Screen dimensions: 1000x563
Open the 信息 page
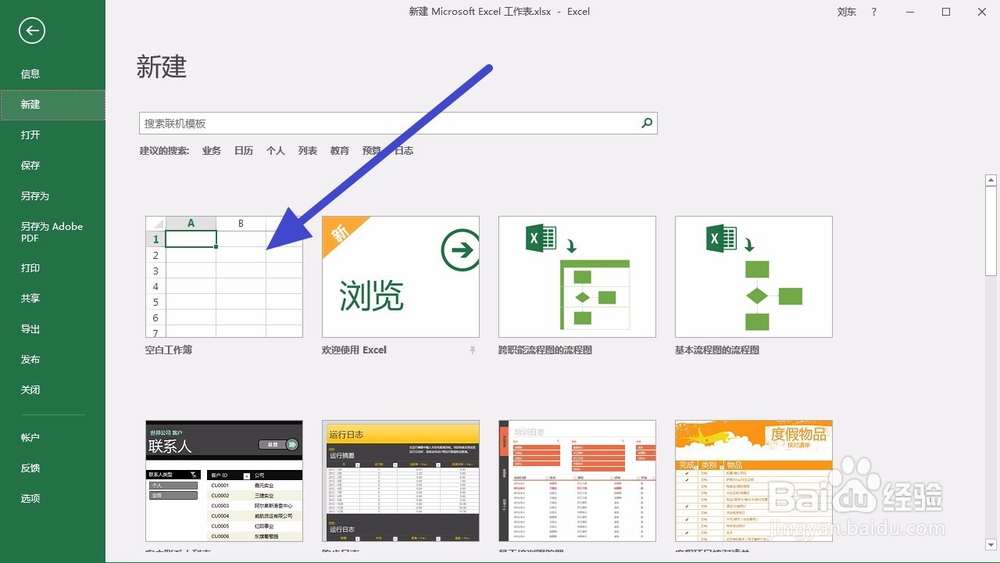(x=30, y=74)
